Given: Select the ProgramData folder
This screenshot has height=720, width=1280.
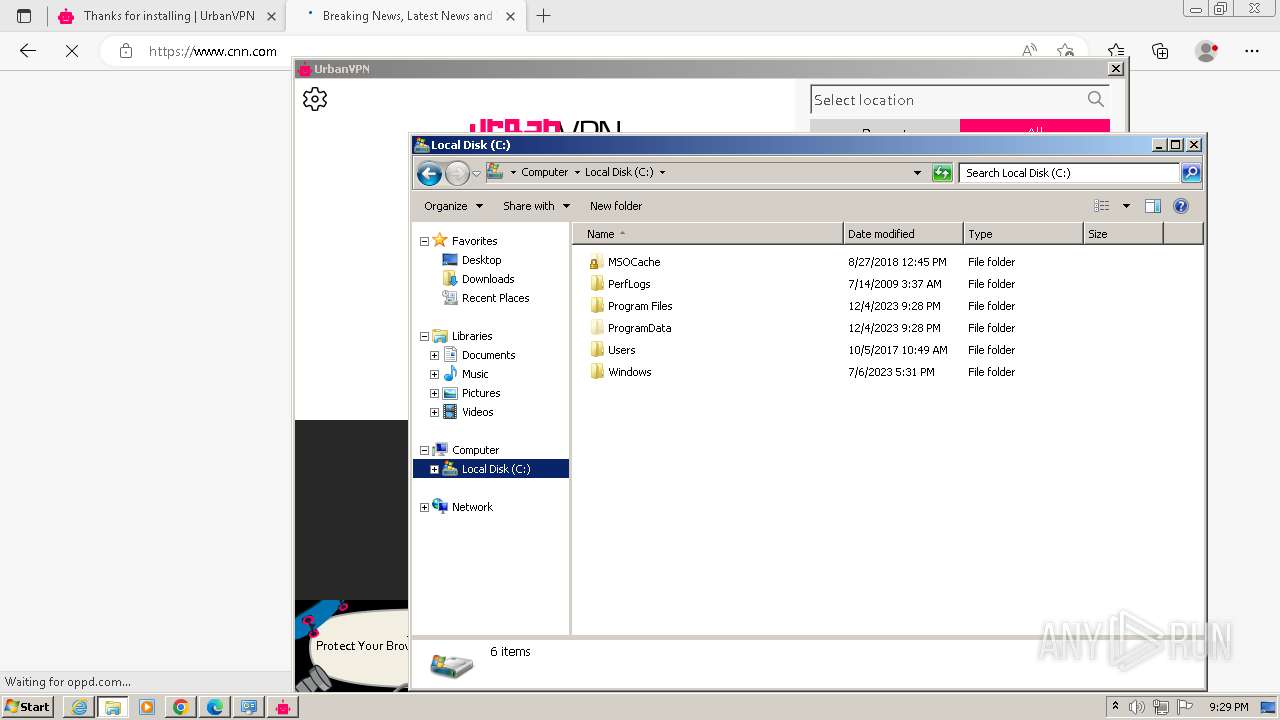Looking at the screenshot, I should pos(639,328).
